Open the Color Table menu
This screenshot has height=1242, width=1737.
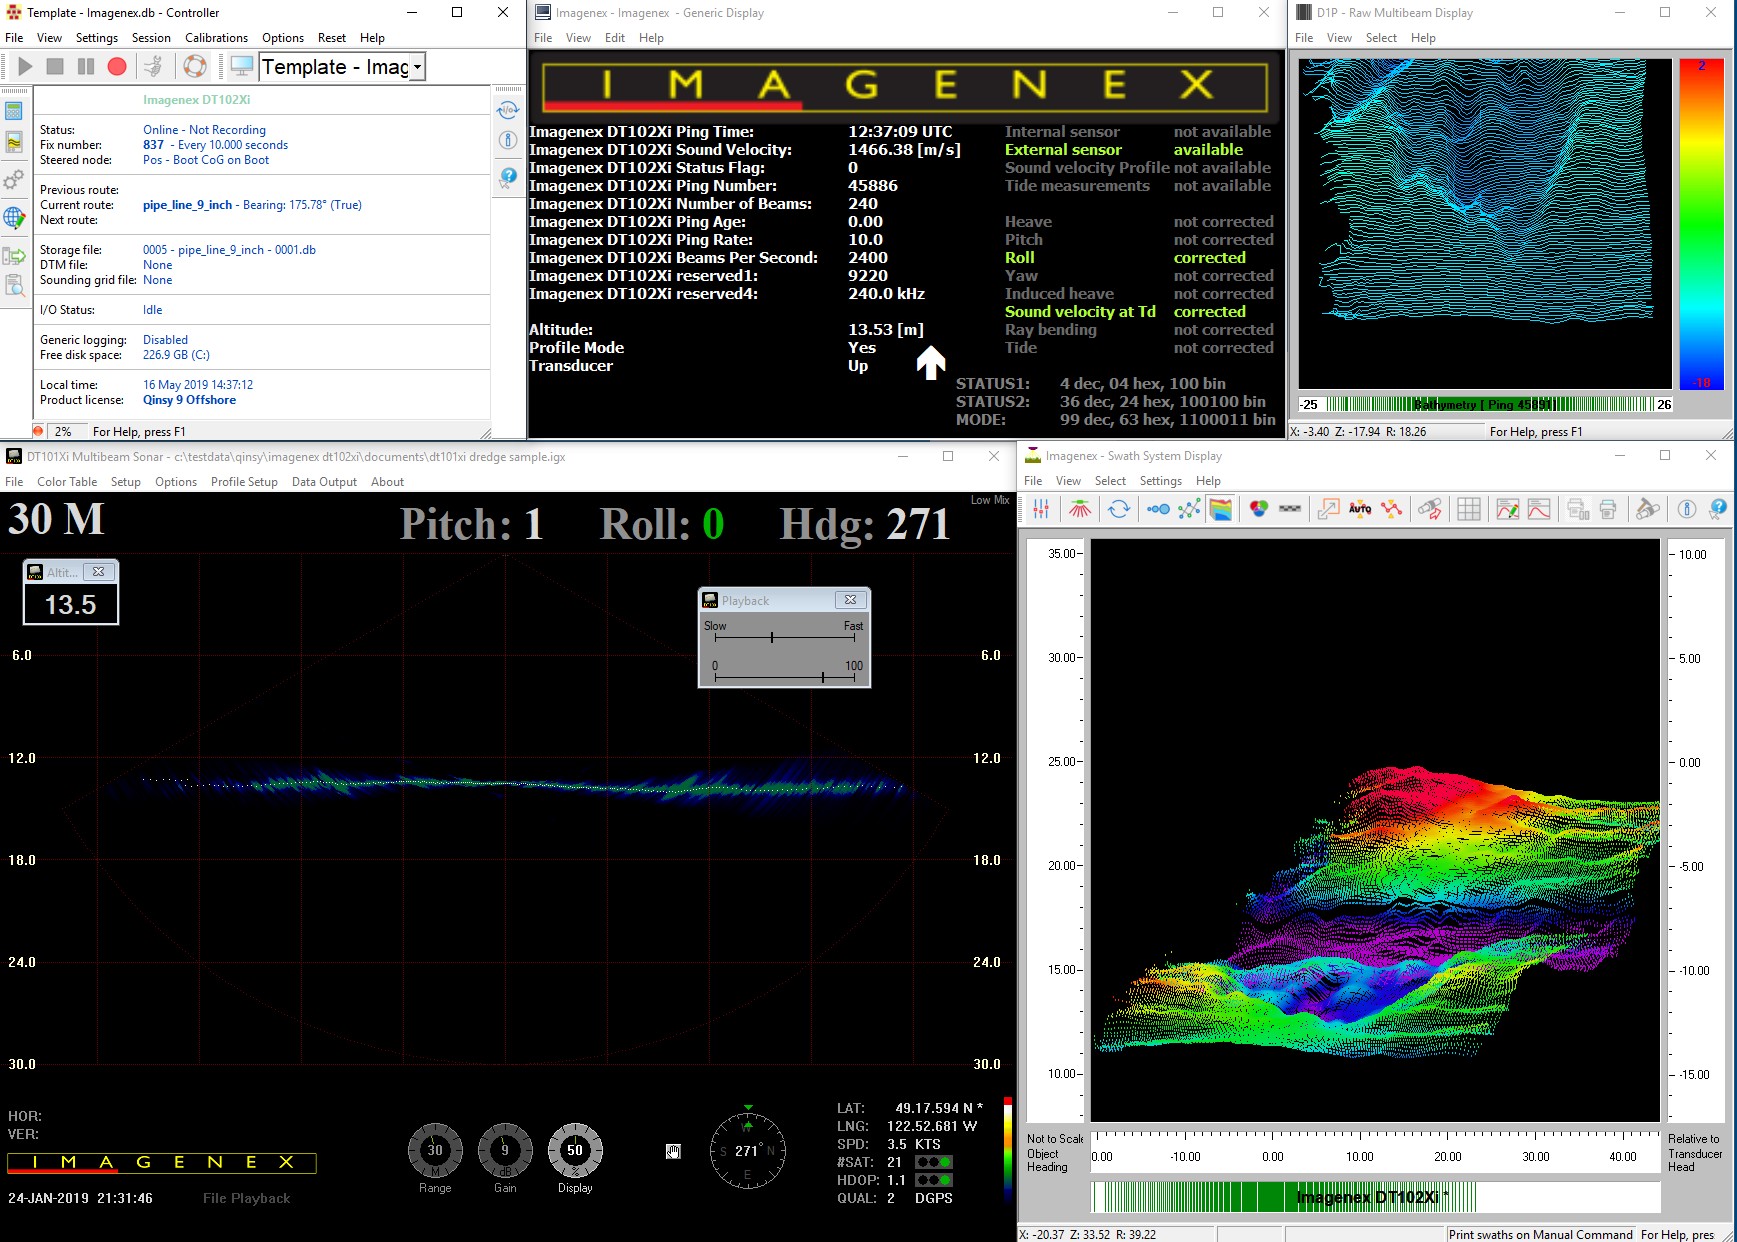(67, 482)
